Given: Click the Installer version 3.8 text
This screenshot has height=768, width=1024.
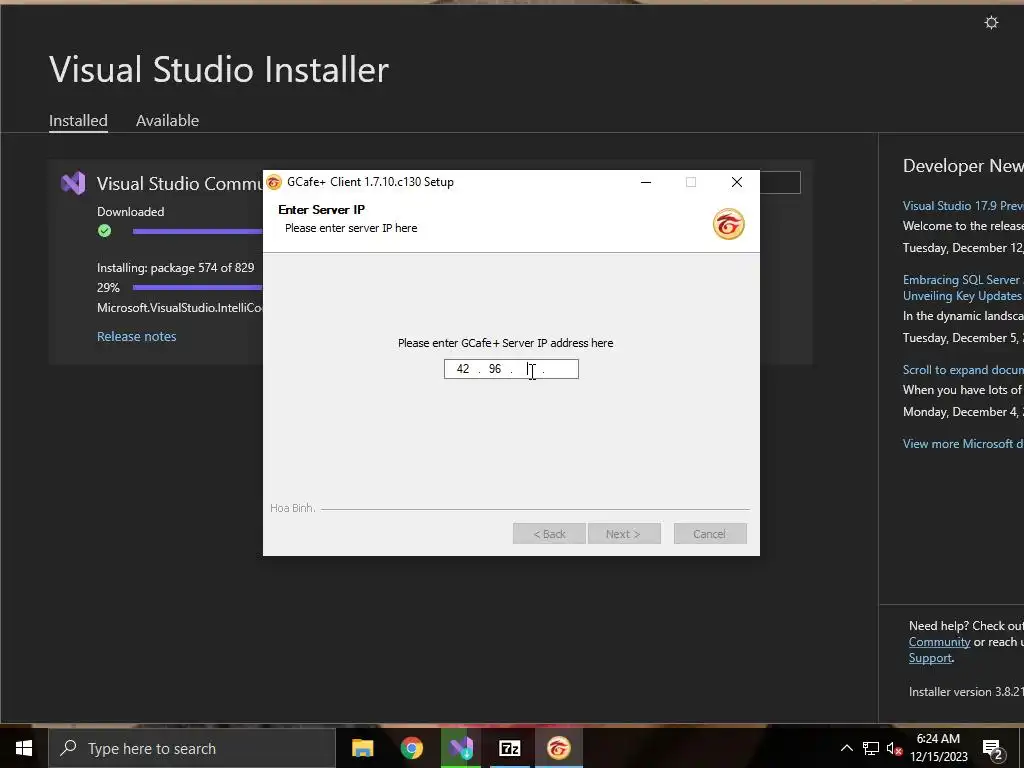Looking at the screenshot, I should point(966,692).
